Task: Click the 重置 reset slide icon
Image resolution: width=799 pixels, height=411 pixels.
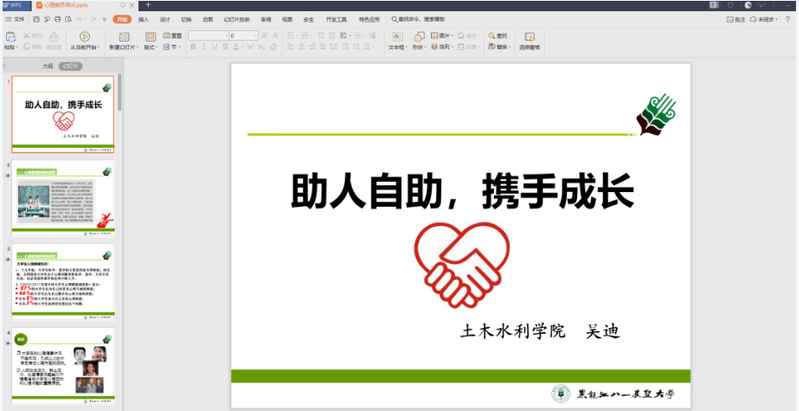Action: coord(172,35)
